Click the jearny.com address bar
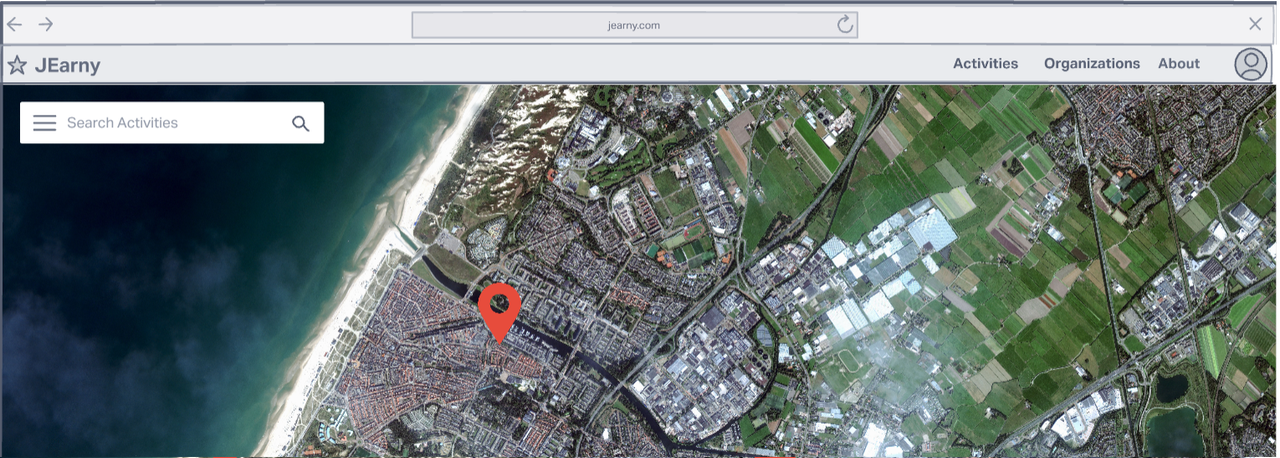The height and width of the screenshot is (458, 1280). click(634, 25)
